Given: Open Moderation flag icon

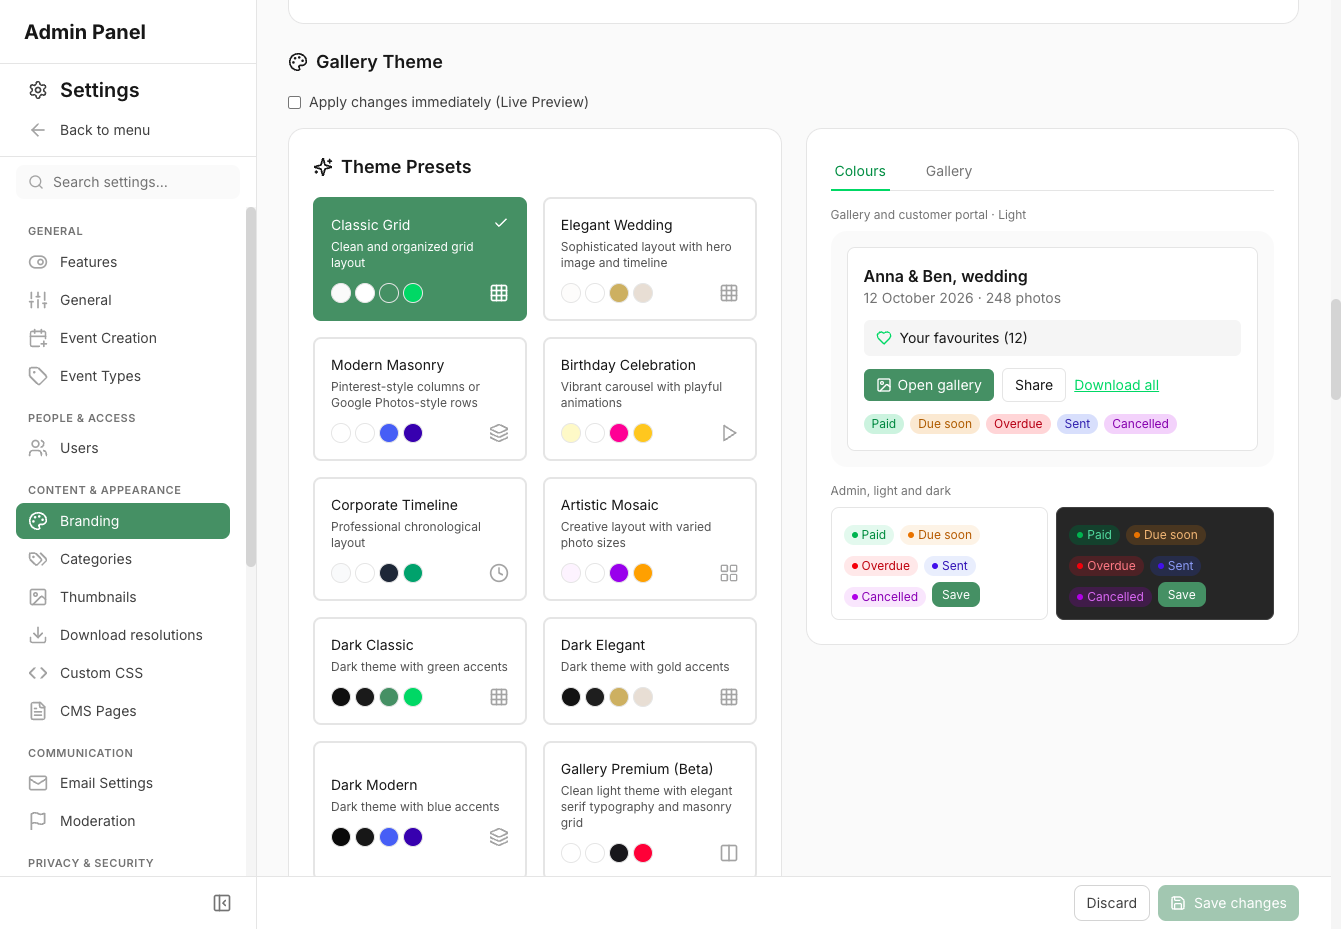Looking at the screenshot, I should pos(38,821).
